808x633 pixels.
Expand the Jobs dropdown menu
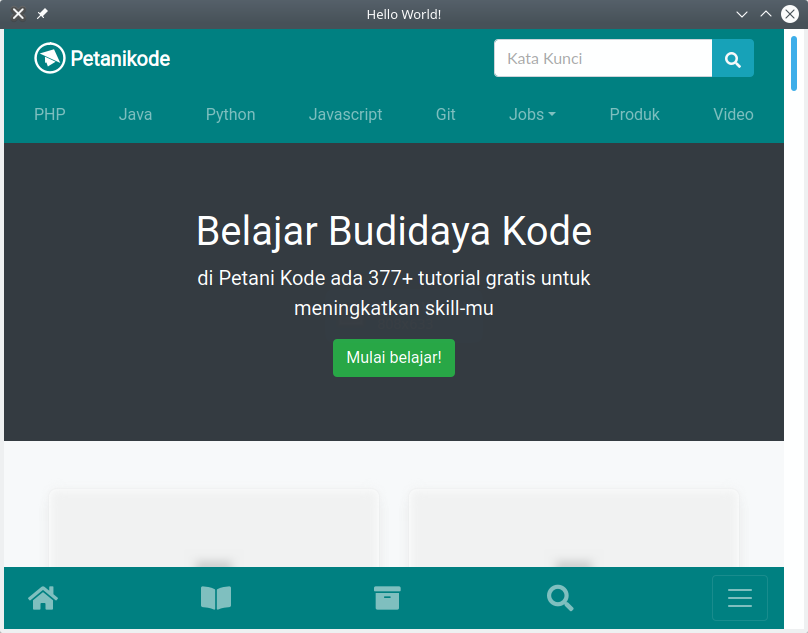coord(532,114)
